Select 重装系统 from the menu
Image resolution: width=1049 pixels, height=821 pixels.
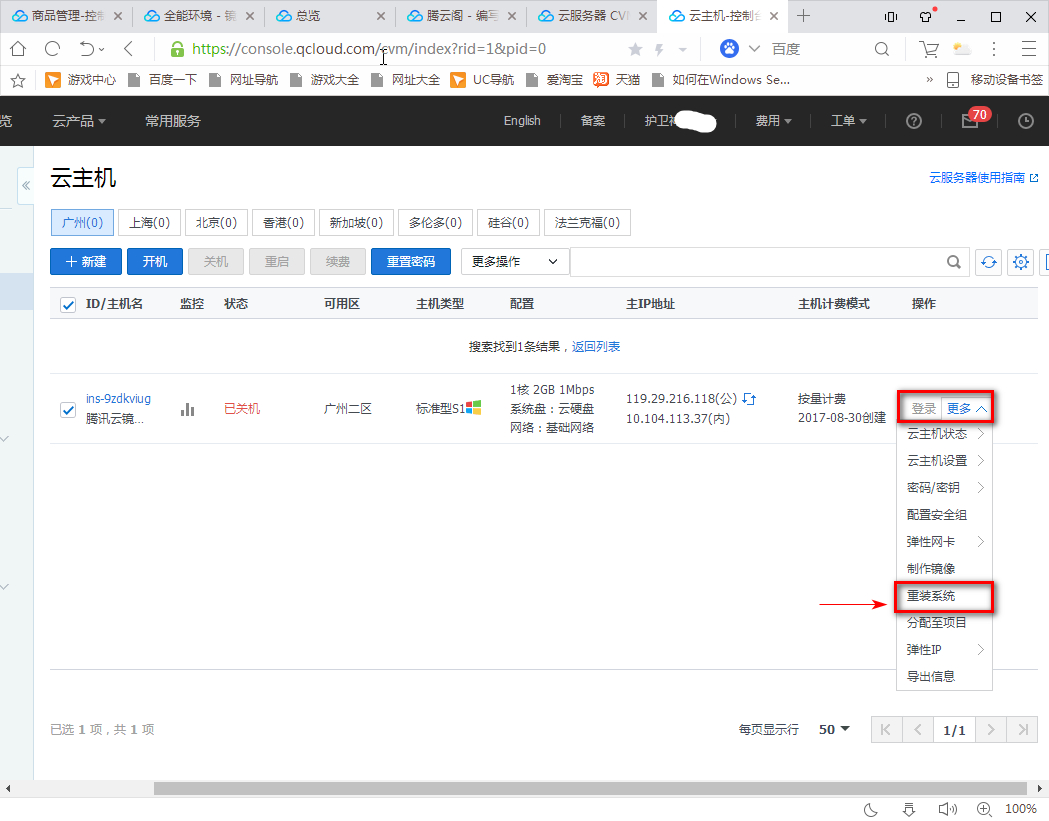[931, 596]
